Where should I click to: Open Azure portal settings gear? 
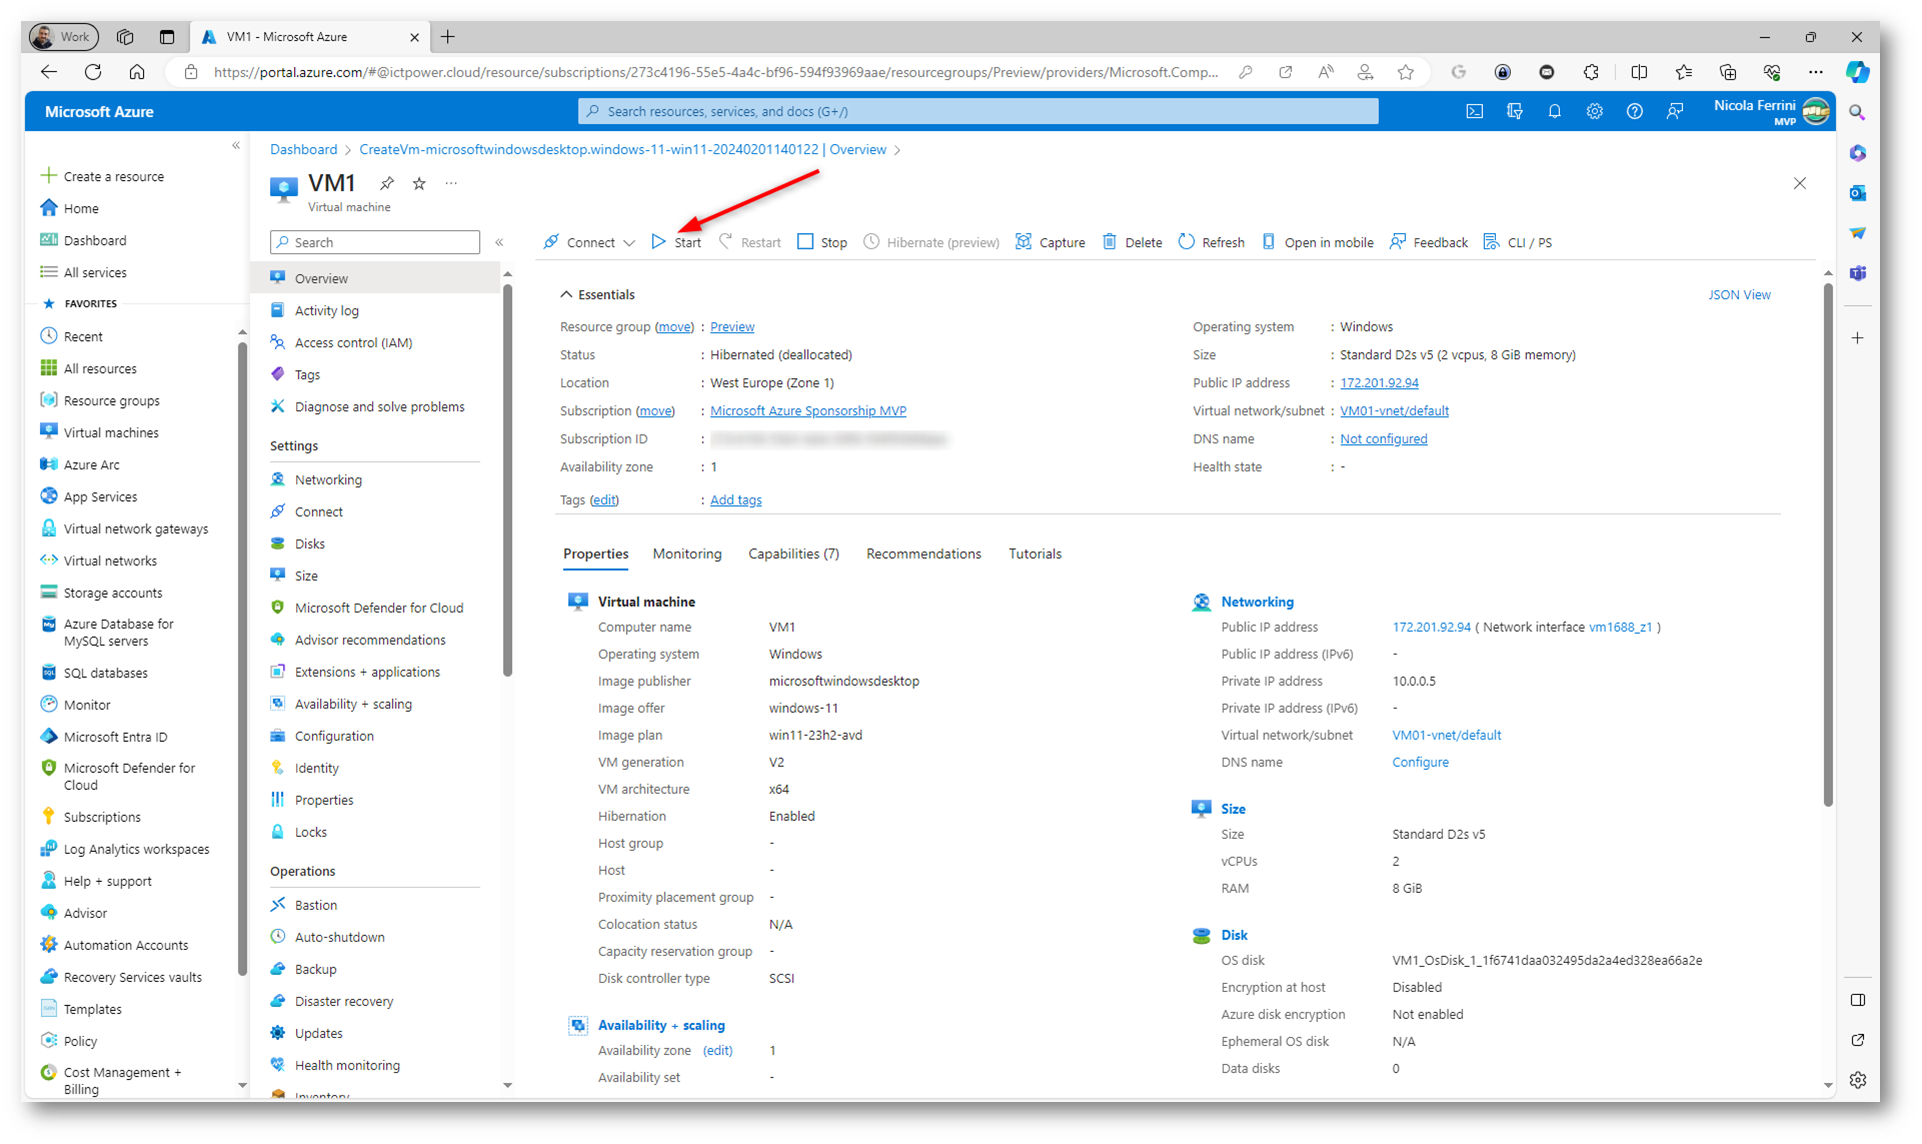pyautogui.click(x=1594, y=111)
